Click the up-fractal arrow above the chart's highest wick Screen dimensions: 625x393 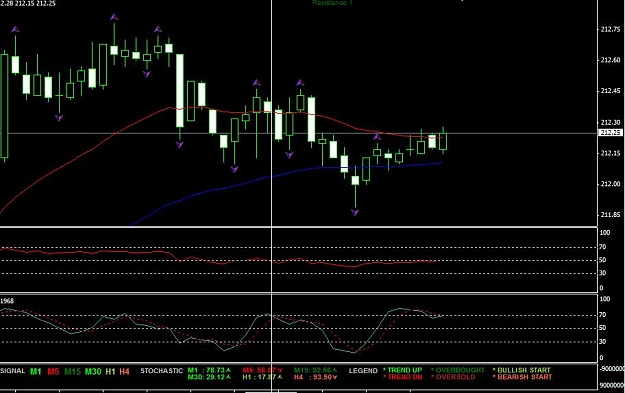pos(114,17)
